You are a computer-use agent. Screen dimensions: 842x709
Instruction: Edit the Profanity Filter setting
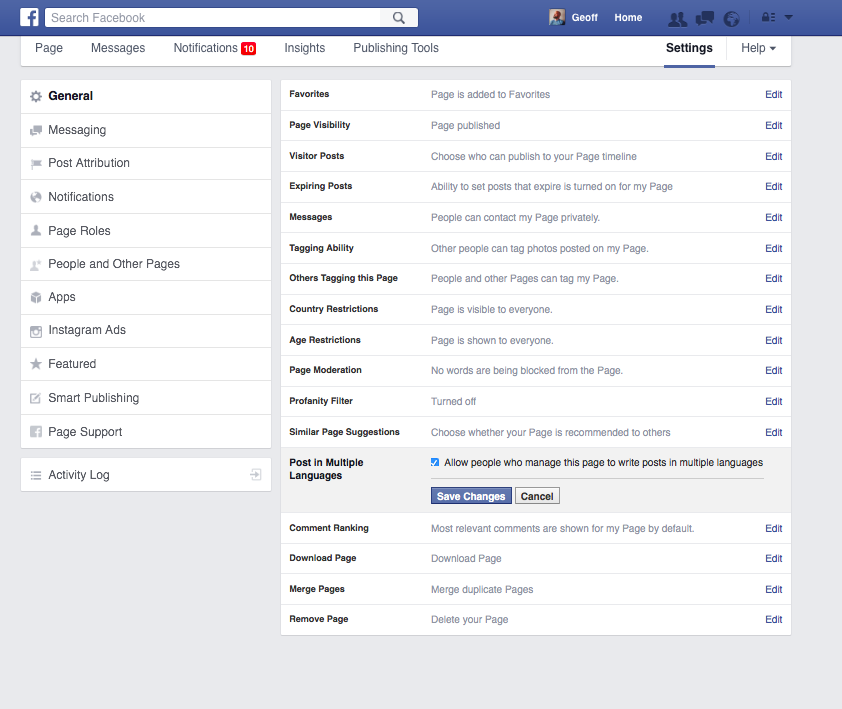pos(773,401)
